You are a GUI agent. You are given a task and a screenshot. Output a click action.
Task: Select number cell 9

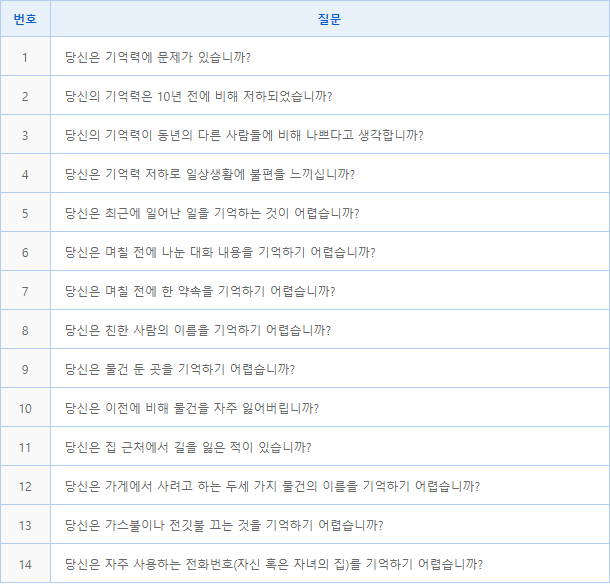25,368
